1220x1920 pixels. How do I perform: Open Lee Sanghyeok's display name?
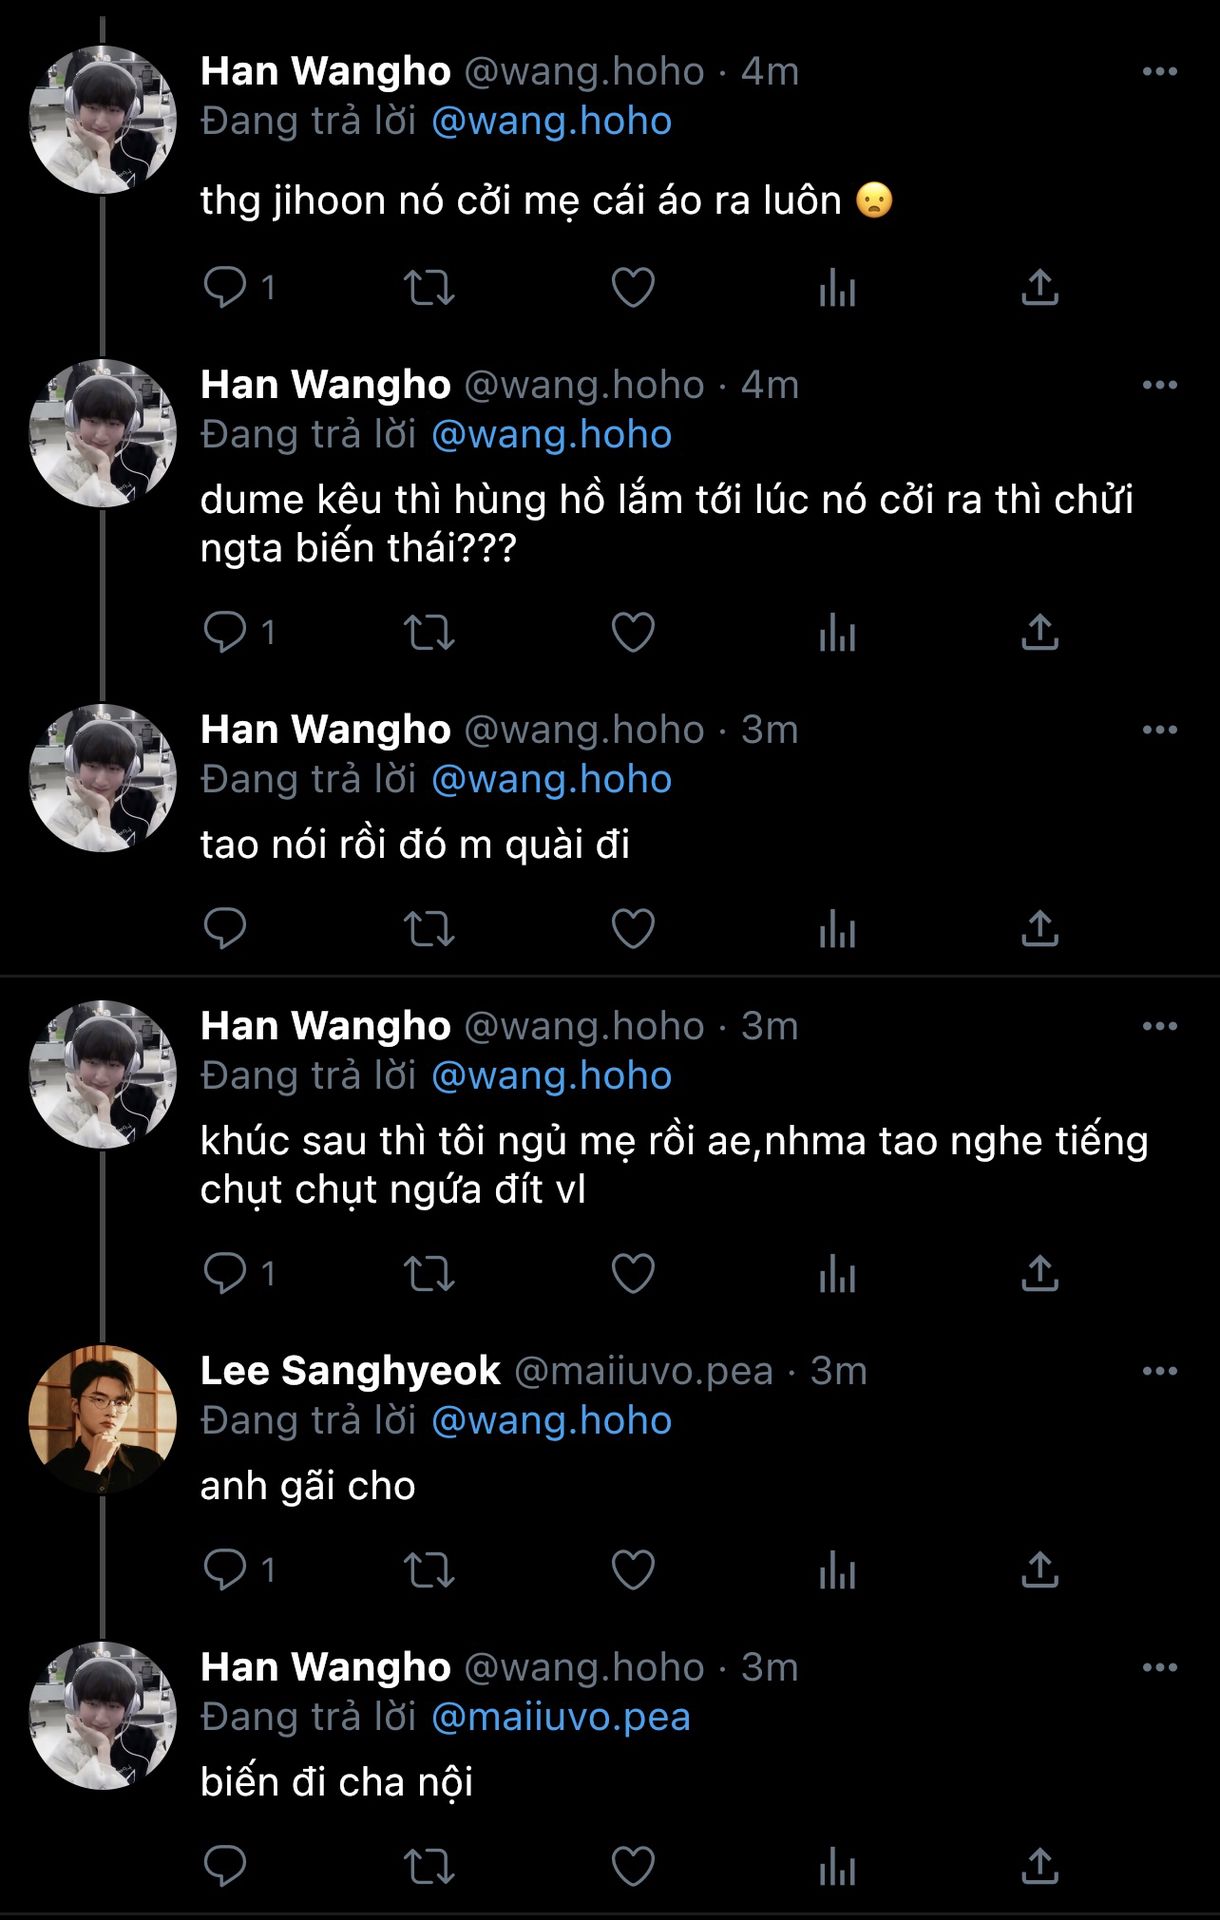[350, 1371]
